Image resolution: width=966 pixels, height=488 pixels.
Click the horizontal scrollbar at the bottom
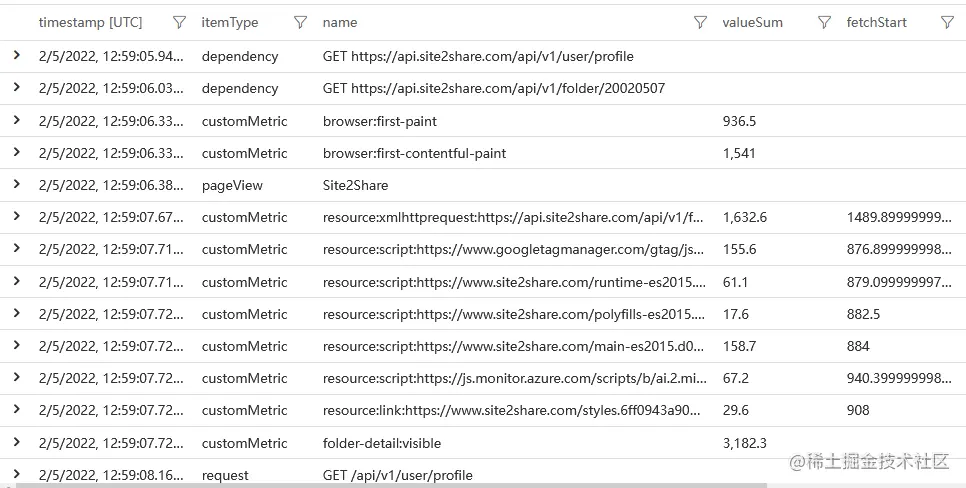point(400,485)
